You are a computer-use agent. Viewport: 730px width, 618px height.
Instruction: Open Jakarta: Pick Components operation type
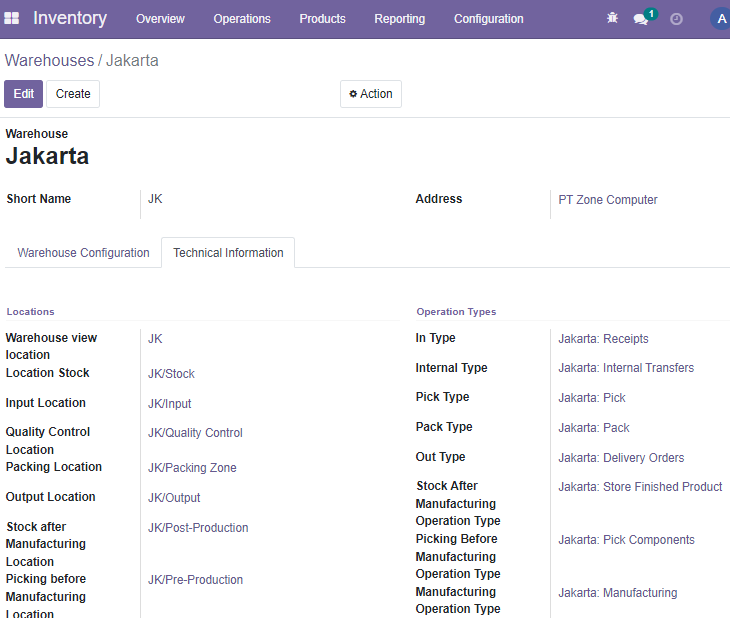tap(626, 540)
